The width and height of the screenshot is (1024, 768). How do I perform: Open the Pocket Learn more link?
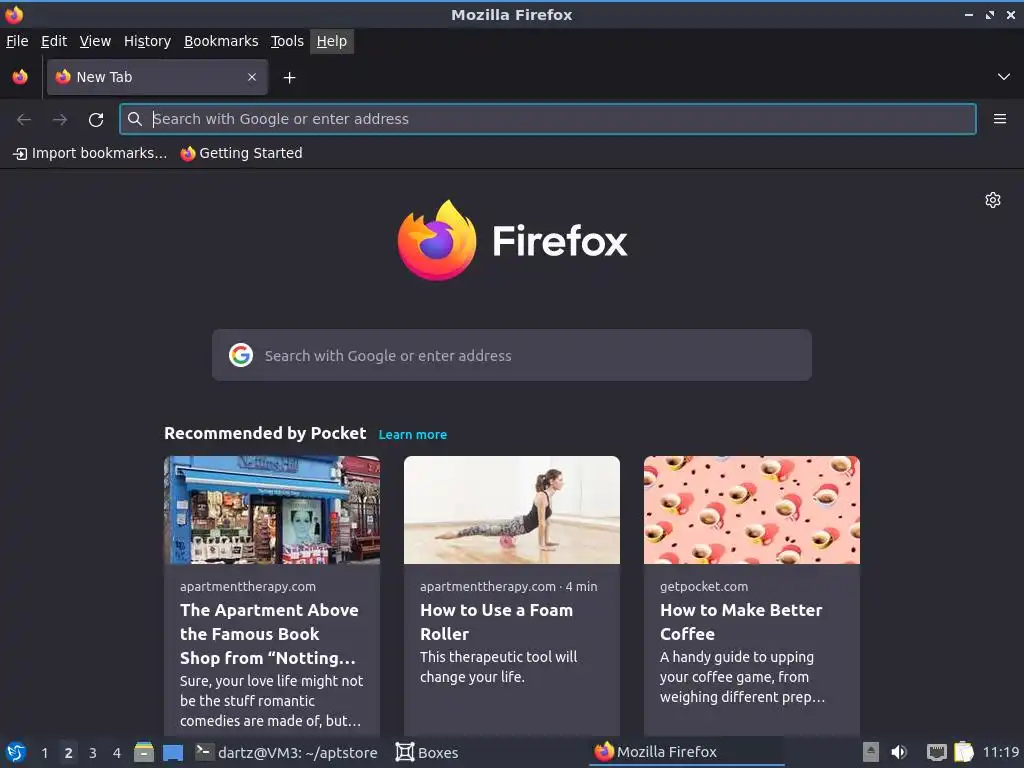click(413, 434)
